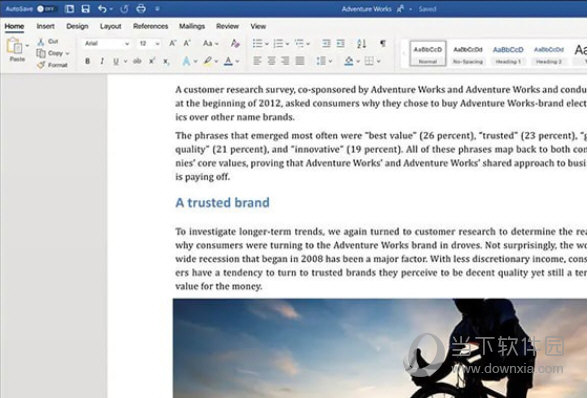Image resolution: width=588 pixels, height=398 pixels.
Task: Select the No Spacing style
Action: tap(468, 54)
